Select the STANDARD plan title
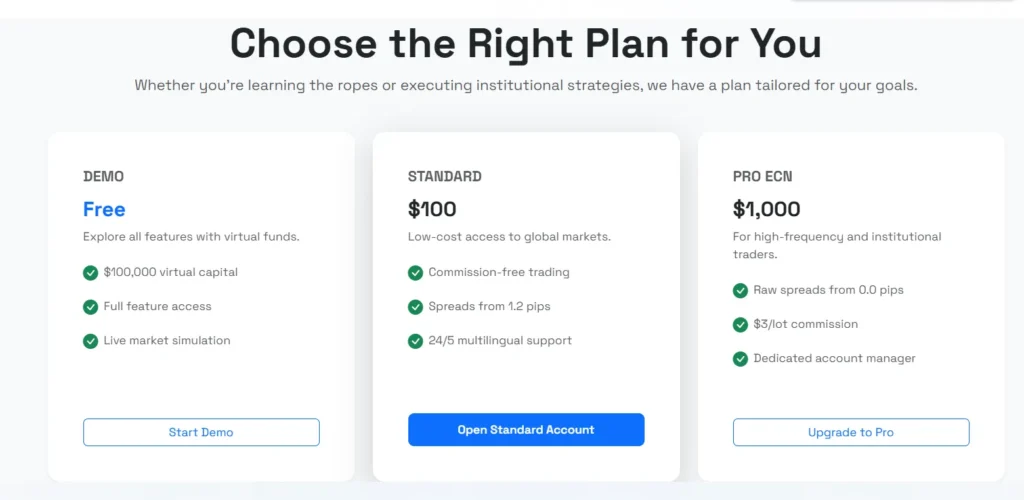Image resolution: width=1024 pixels, height=500 pixels. pos(445,177)
